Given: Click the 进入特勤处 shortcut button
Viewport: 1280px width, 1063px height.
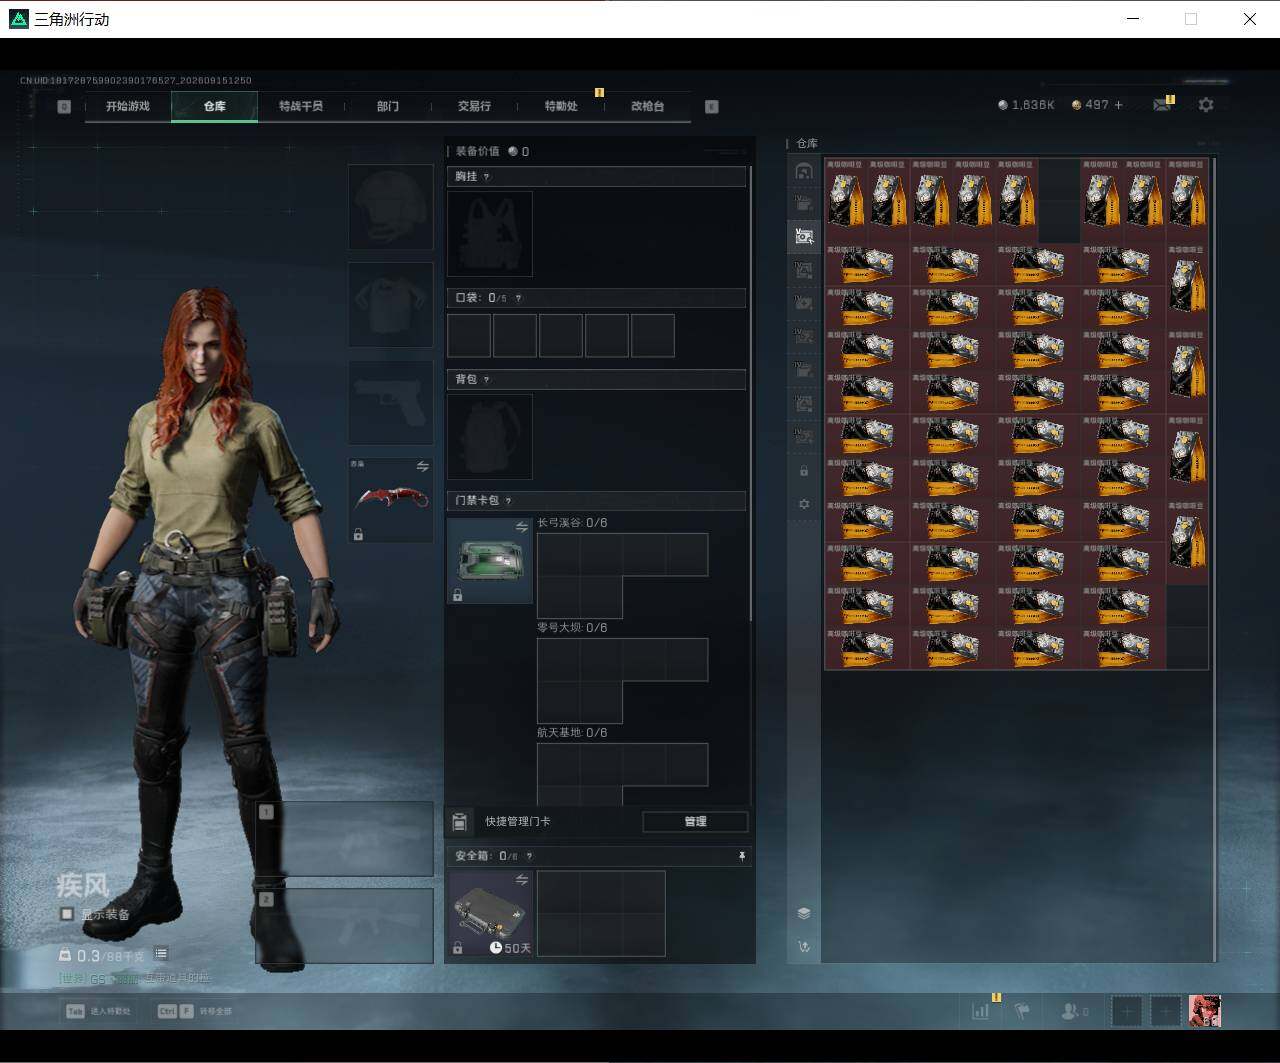Looking at the screenshot, I should tap(100, 1011).
